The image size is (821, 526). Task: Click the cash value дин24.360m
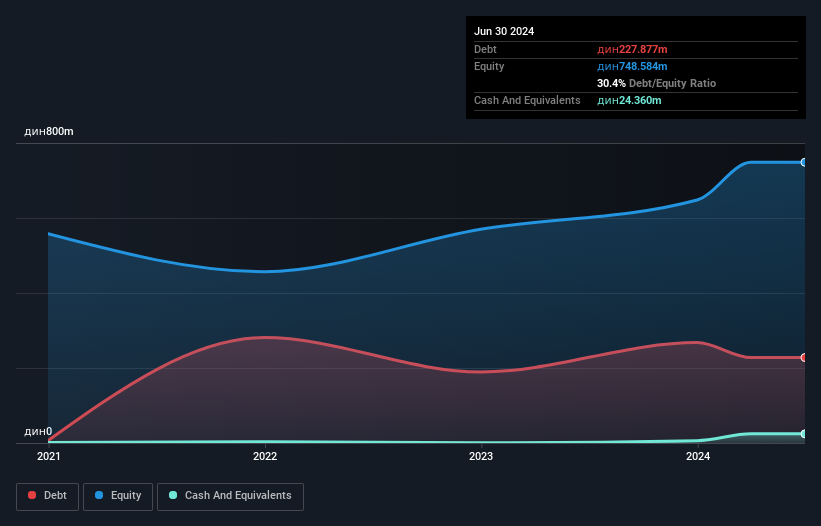pyautogui.click(x=629, y=100)
